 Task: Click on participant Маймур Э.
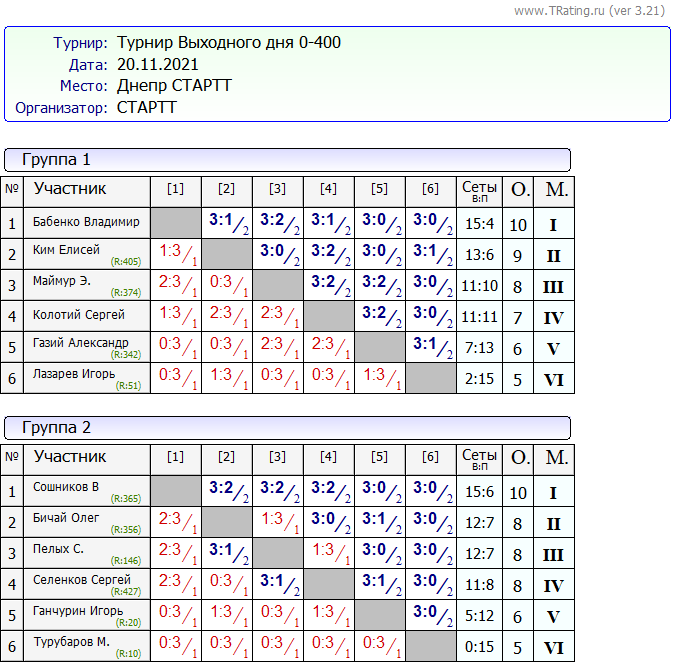(x=62, y=282)
